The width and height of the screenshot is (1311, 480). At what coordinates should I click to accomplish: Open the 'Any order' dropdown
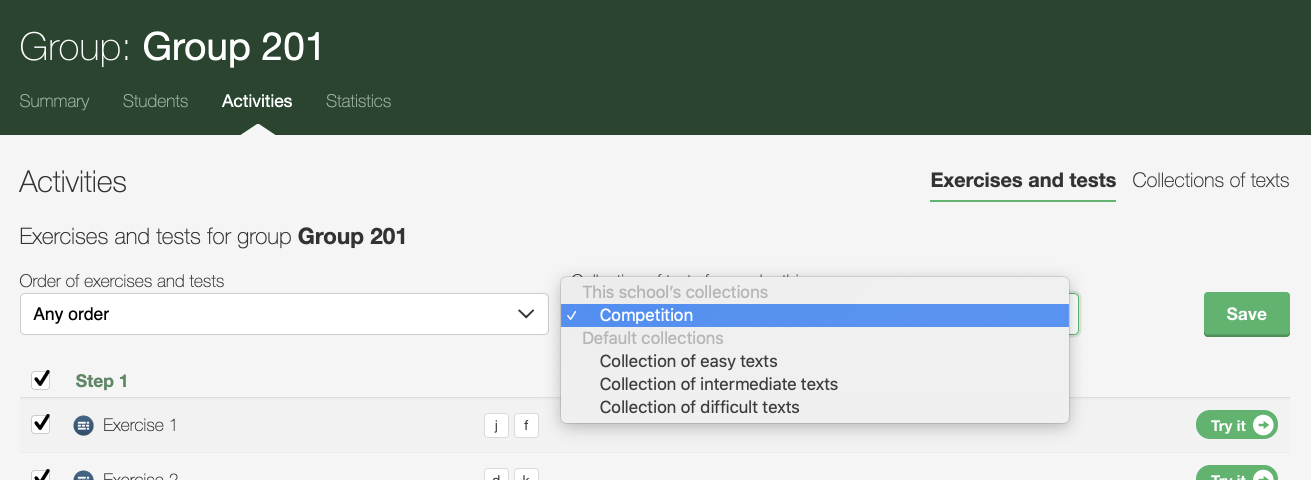283,314
